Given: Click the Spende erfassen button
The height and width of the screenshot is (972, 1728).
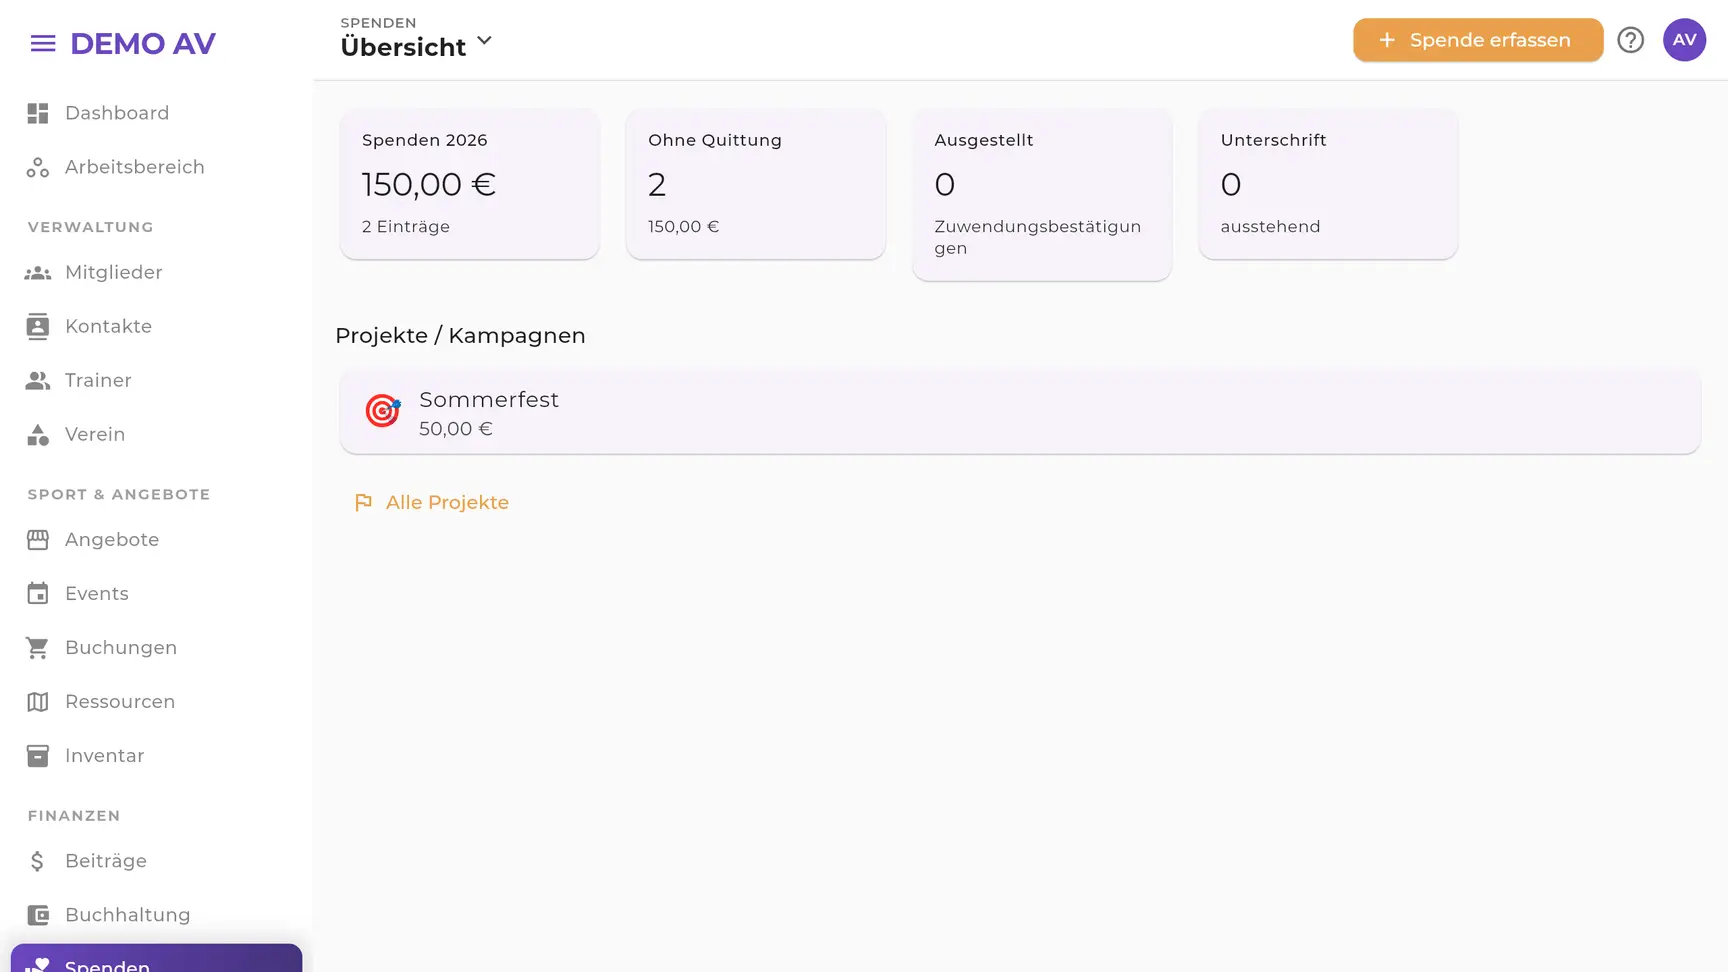Looking at the screenshot, I should coord(1478,40).
